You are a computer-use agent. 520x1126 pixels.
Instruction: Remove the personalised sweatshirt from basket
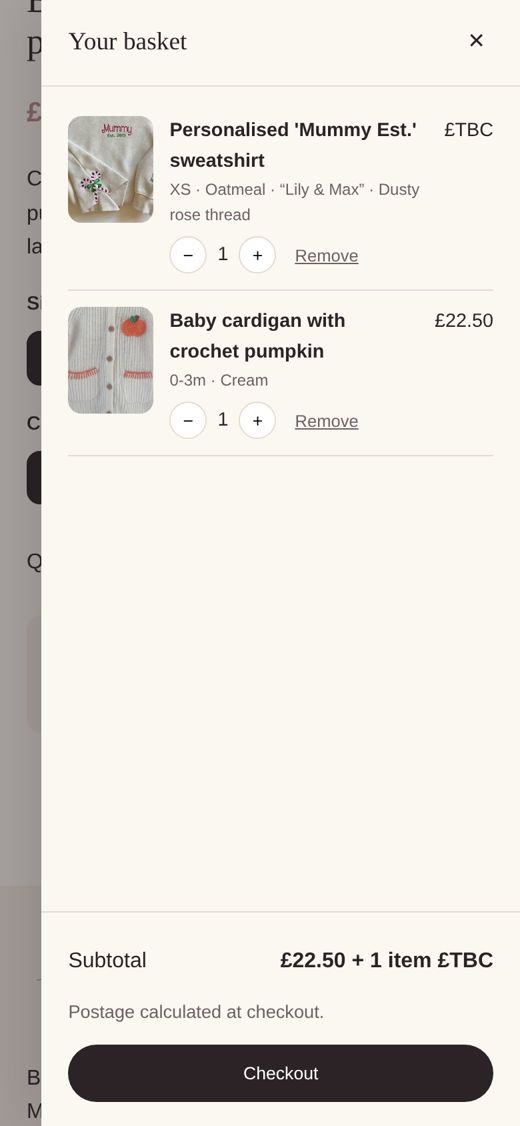(327, 256)
